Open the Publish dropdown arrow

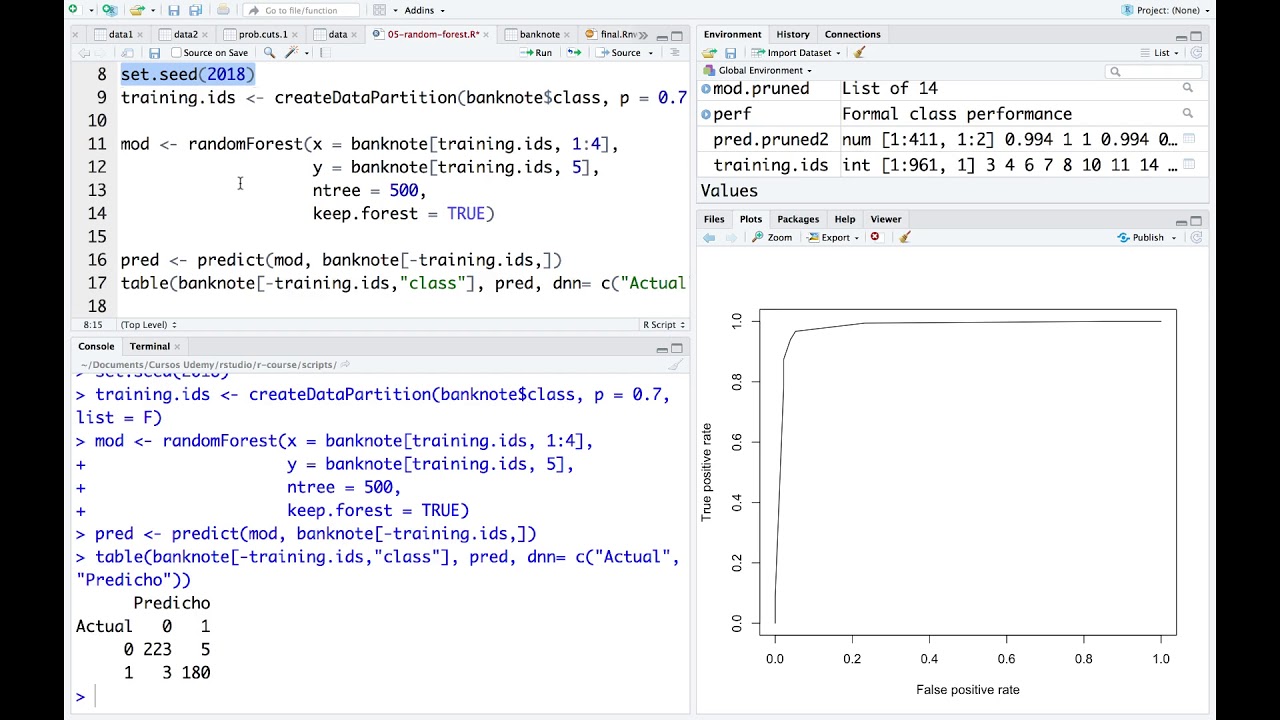[x=1174, y=238]
